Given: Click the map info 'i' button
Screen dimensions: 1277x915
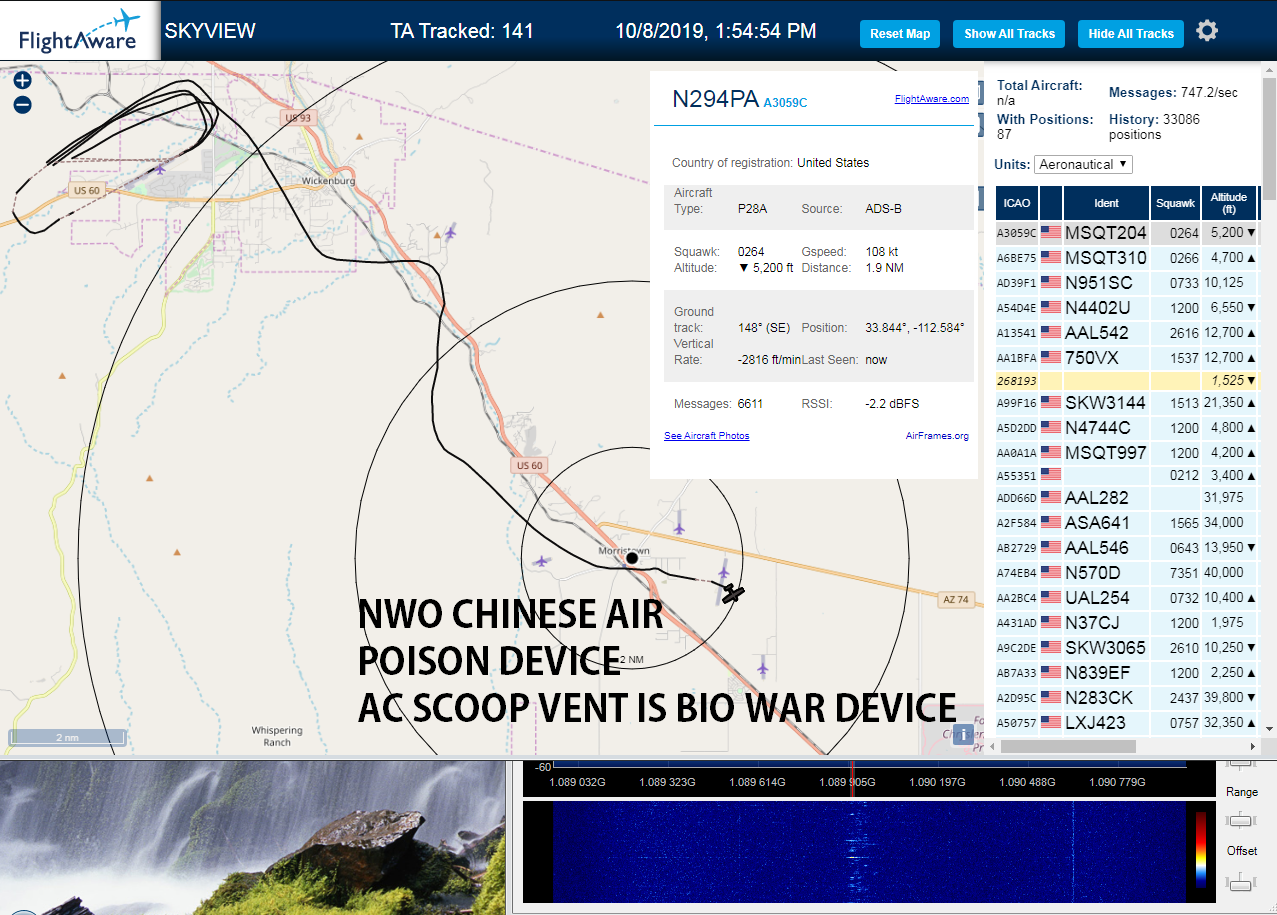Looking at the screenshot, I should [x=963, y=734].
